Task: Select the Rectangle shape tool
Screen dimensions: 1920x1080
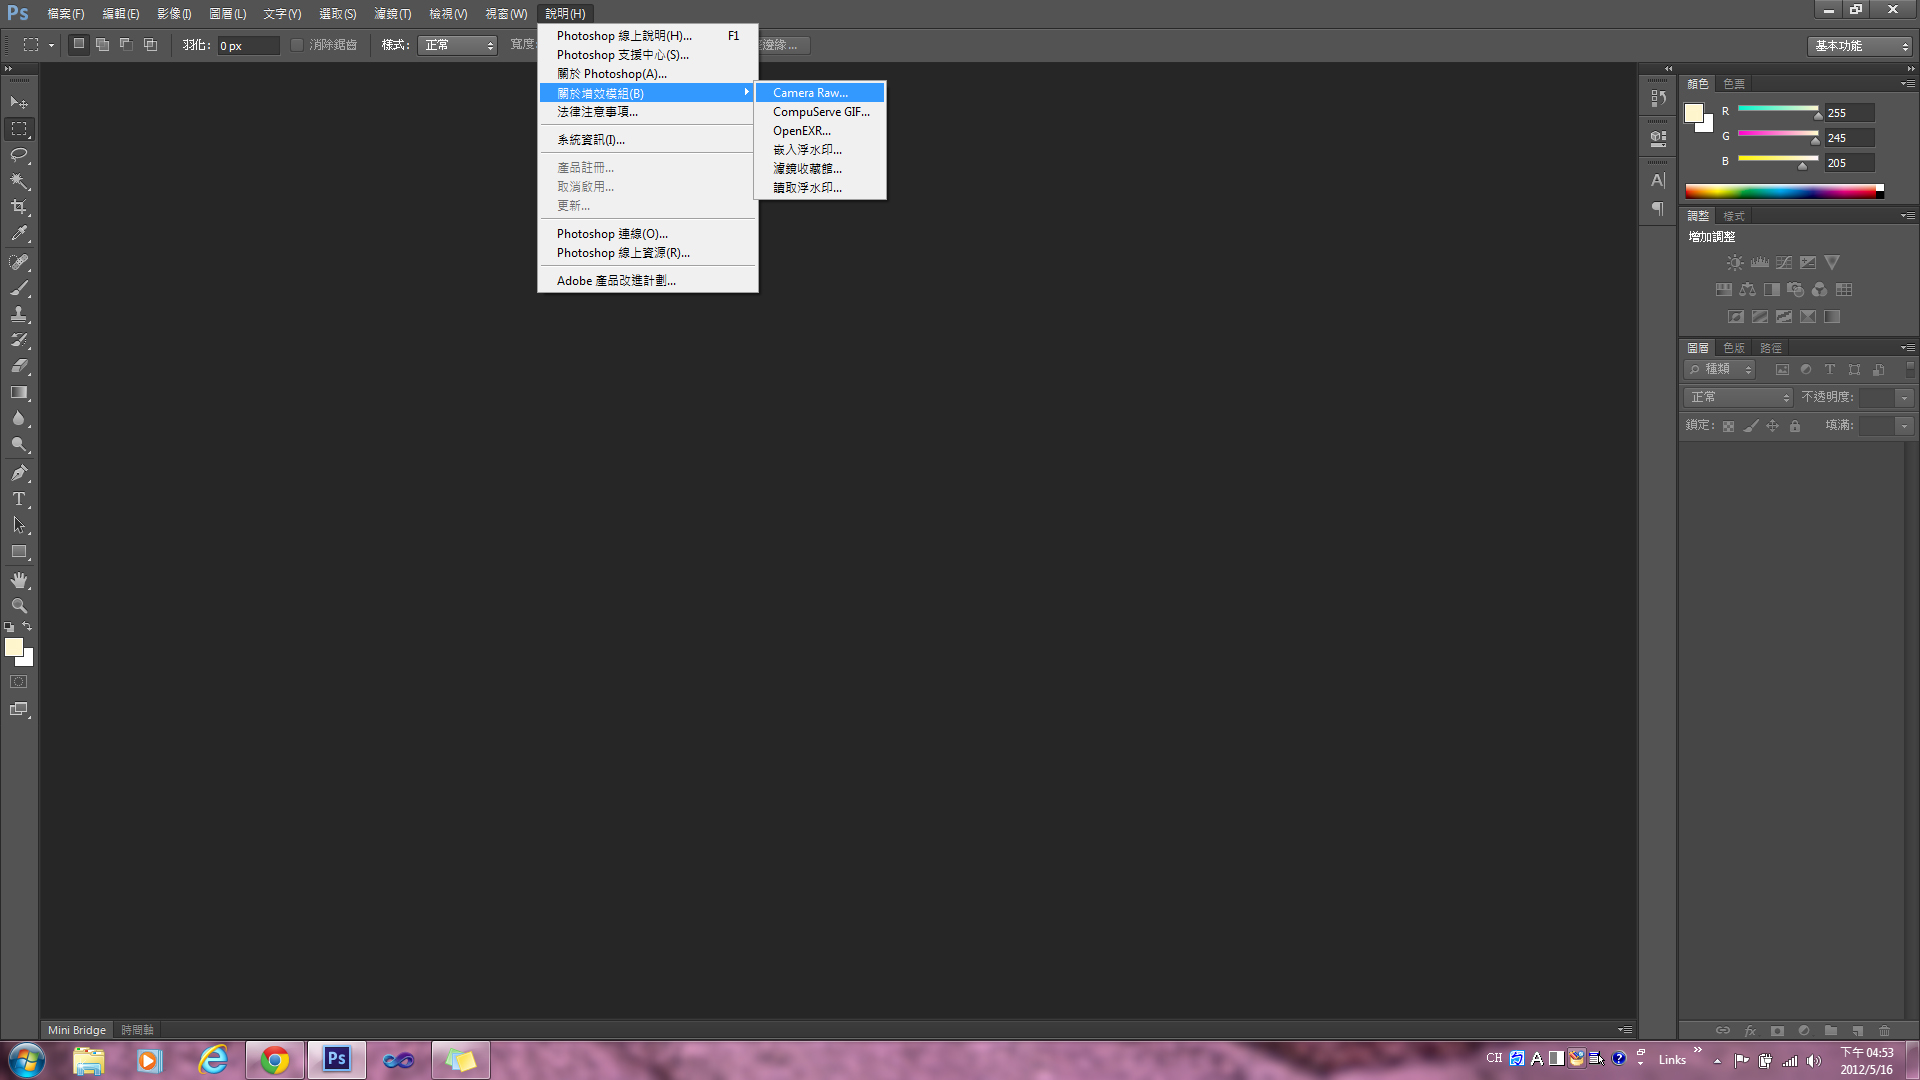Action: (19, 552)
